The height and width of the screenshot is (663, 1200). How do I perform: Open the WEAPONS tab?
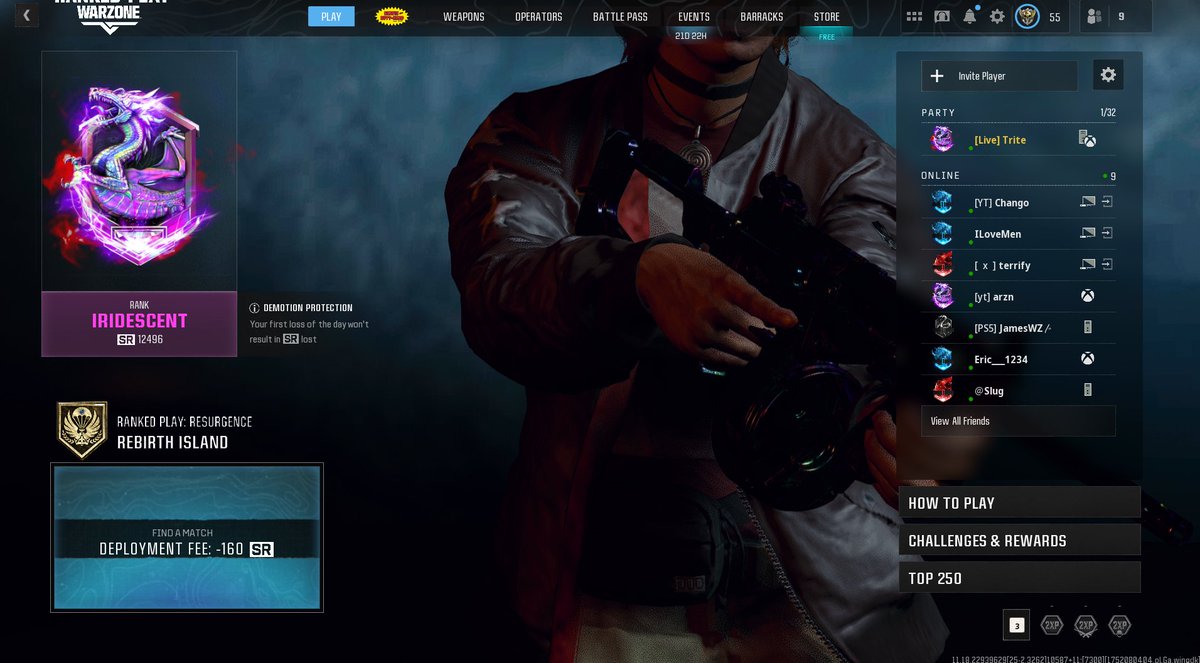pyautogui.click(x=464, y=17)
